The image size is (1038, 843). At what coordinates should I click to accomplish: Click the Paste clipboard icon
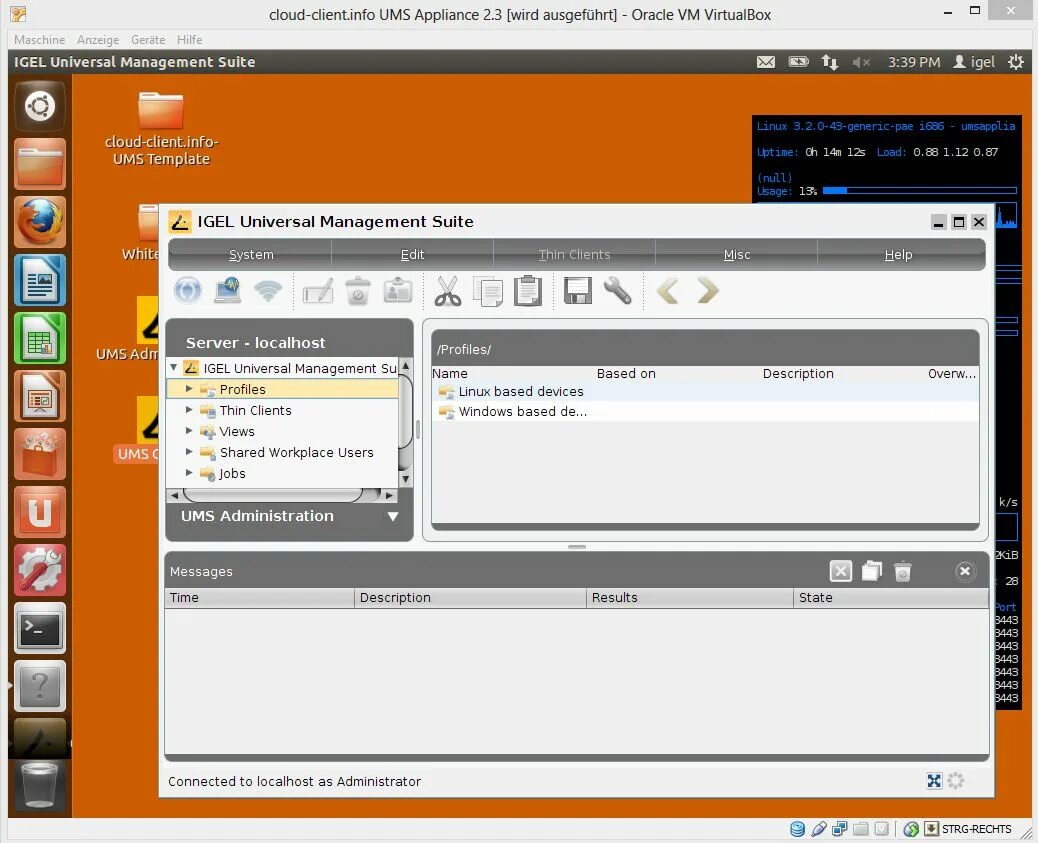pyautogui.click(x=528, y=291)
